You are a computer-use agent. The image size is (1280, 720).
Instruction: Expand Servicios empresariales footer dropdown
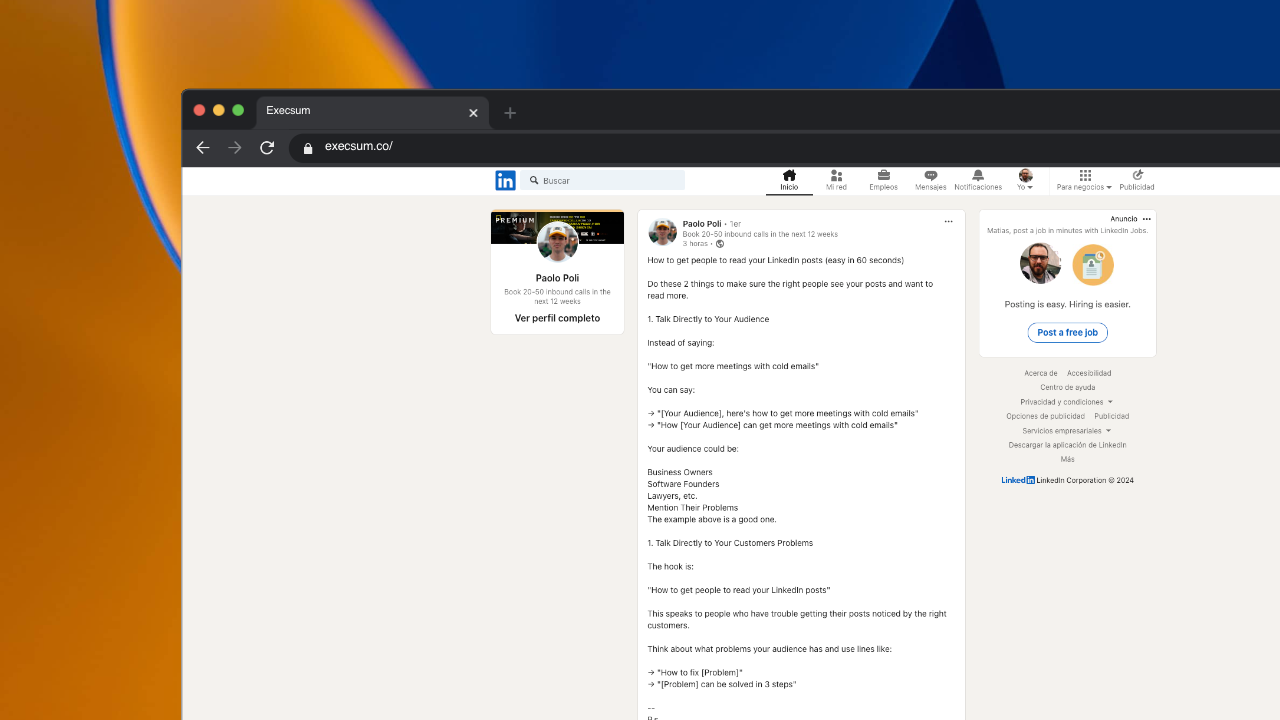[1067, 431]
